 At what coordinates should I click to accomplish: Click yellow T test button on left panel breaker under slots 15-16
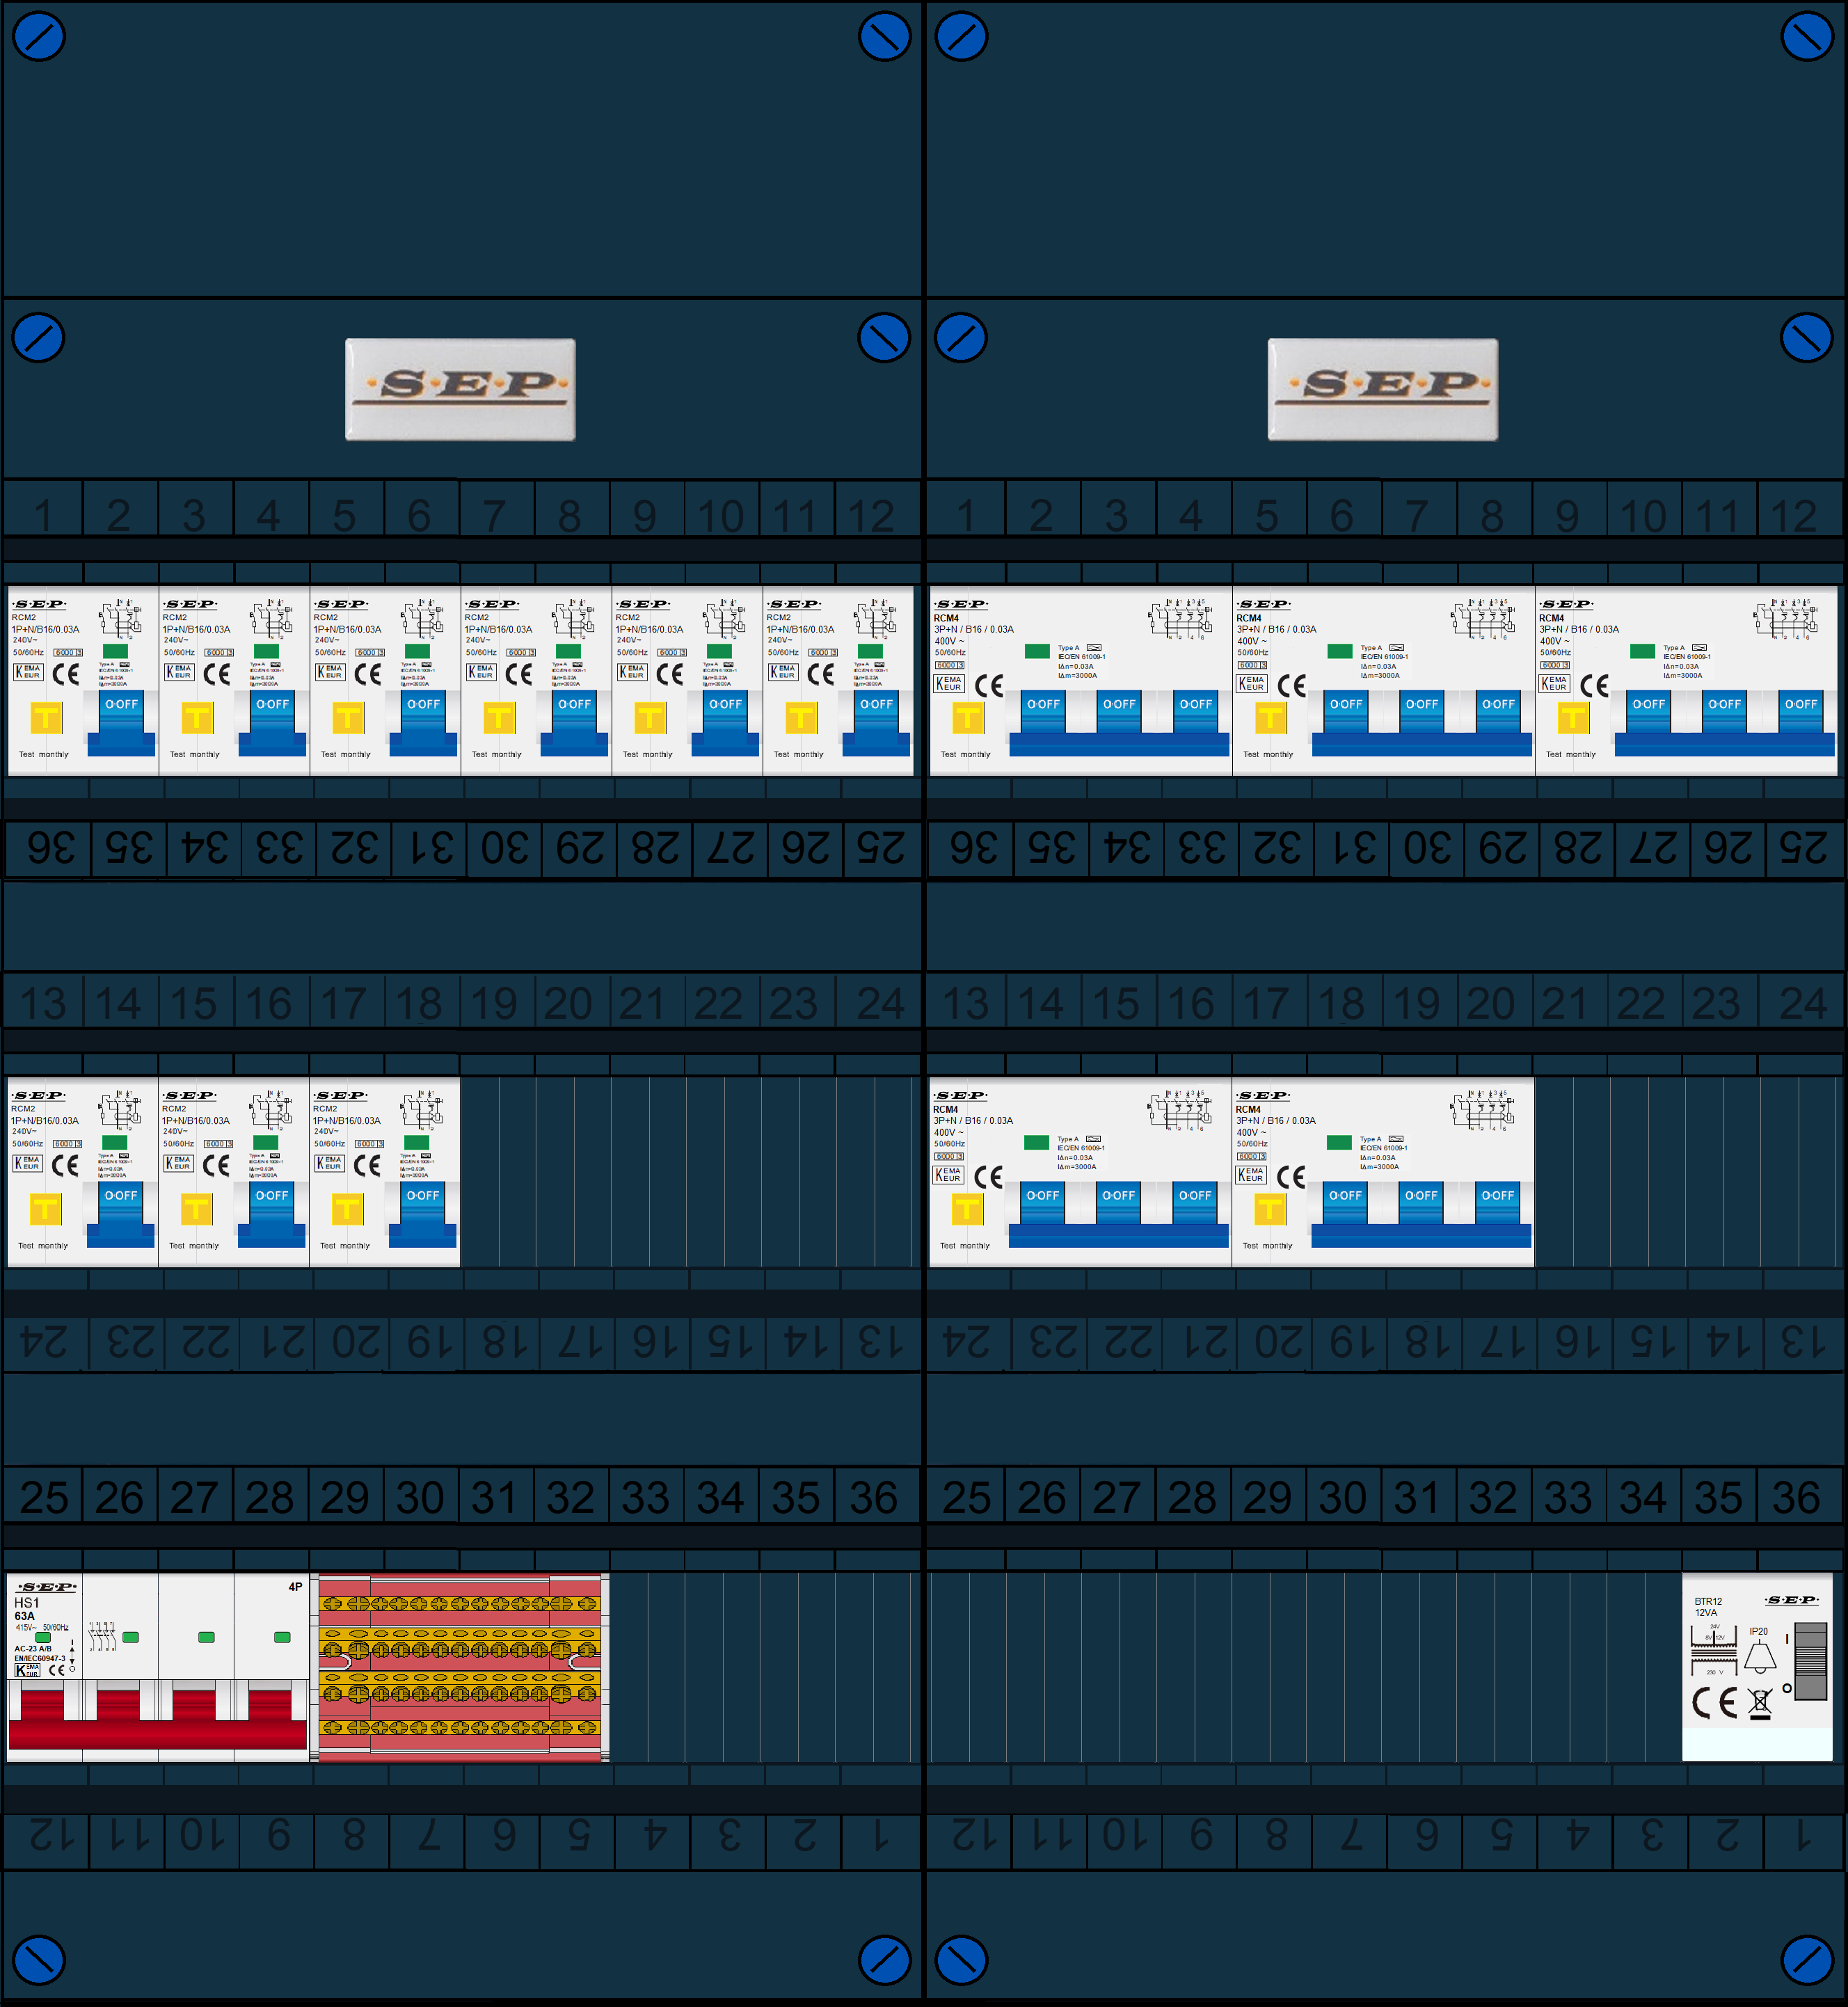pyautogui.click(x=196, y=1209)
